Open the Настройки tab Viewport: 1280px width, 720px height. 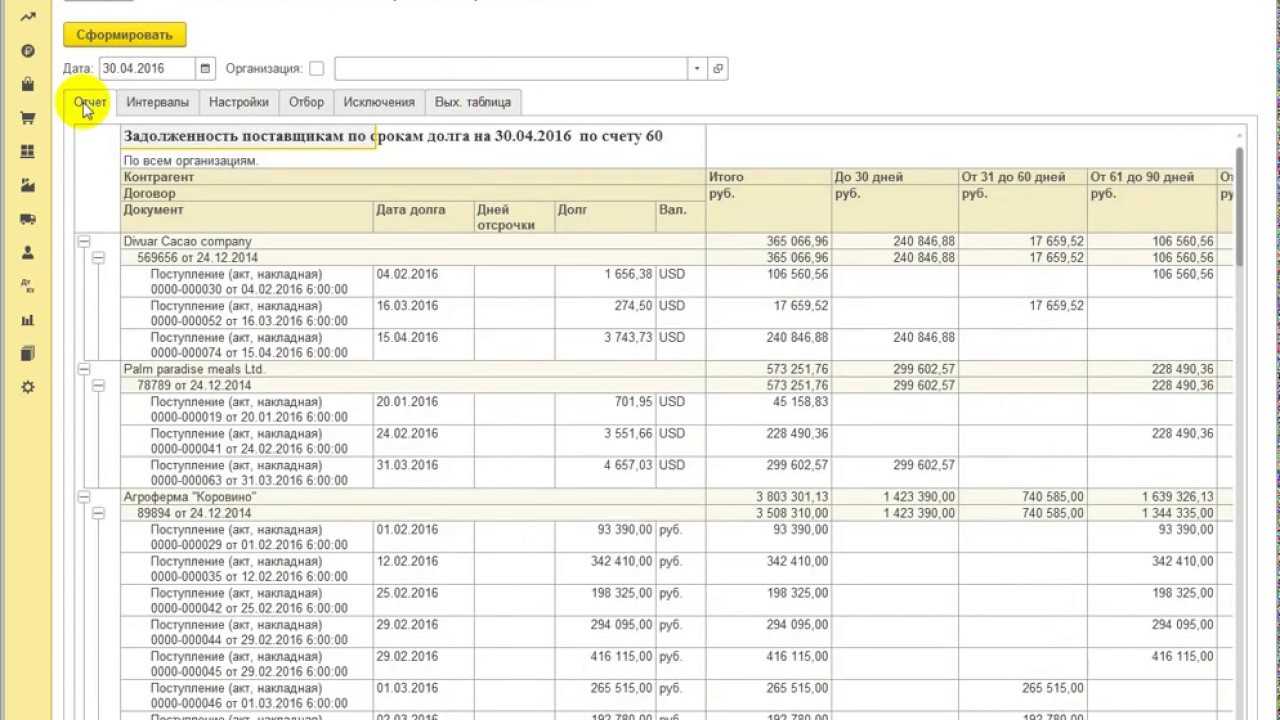[238, 102]
